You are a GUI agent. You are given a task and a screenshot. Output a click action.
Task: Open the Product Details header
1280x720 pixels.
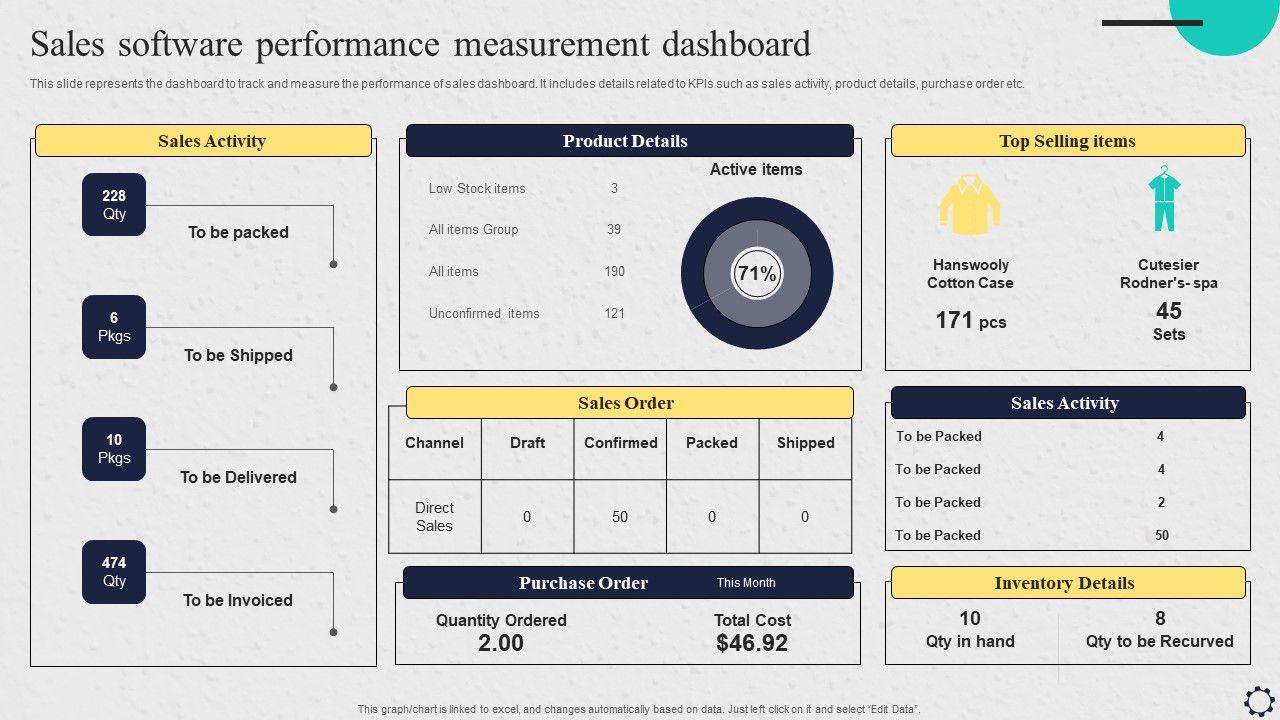click(630, 140)
